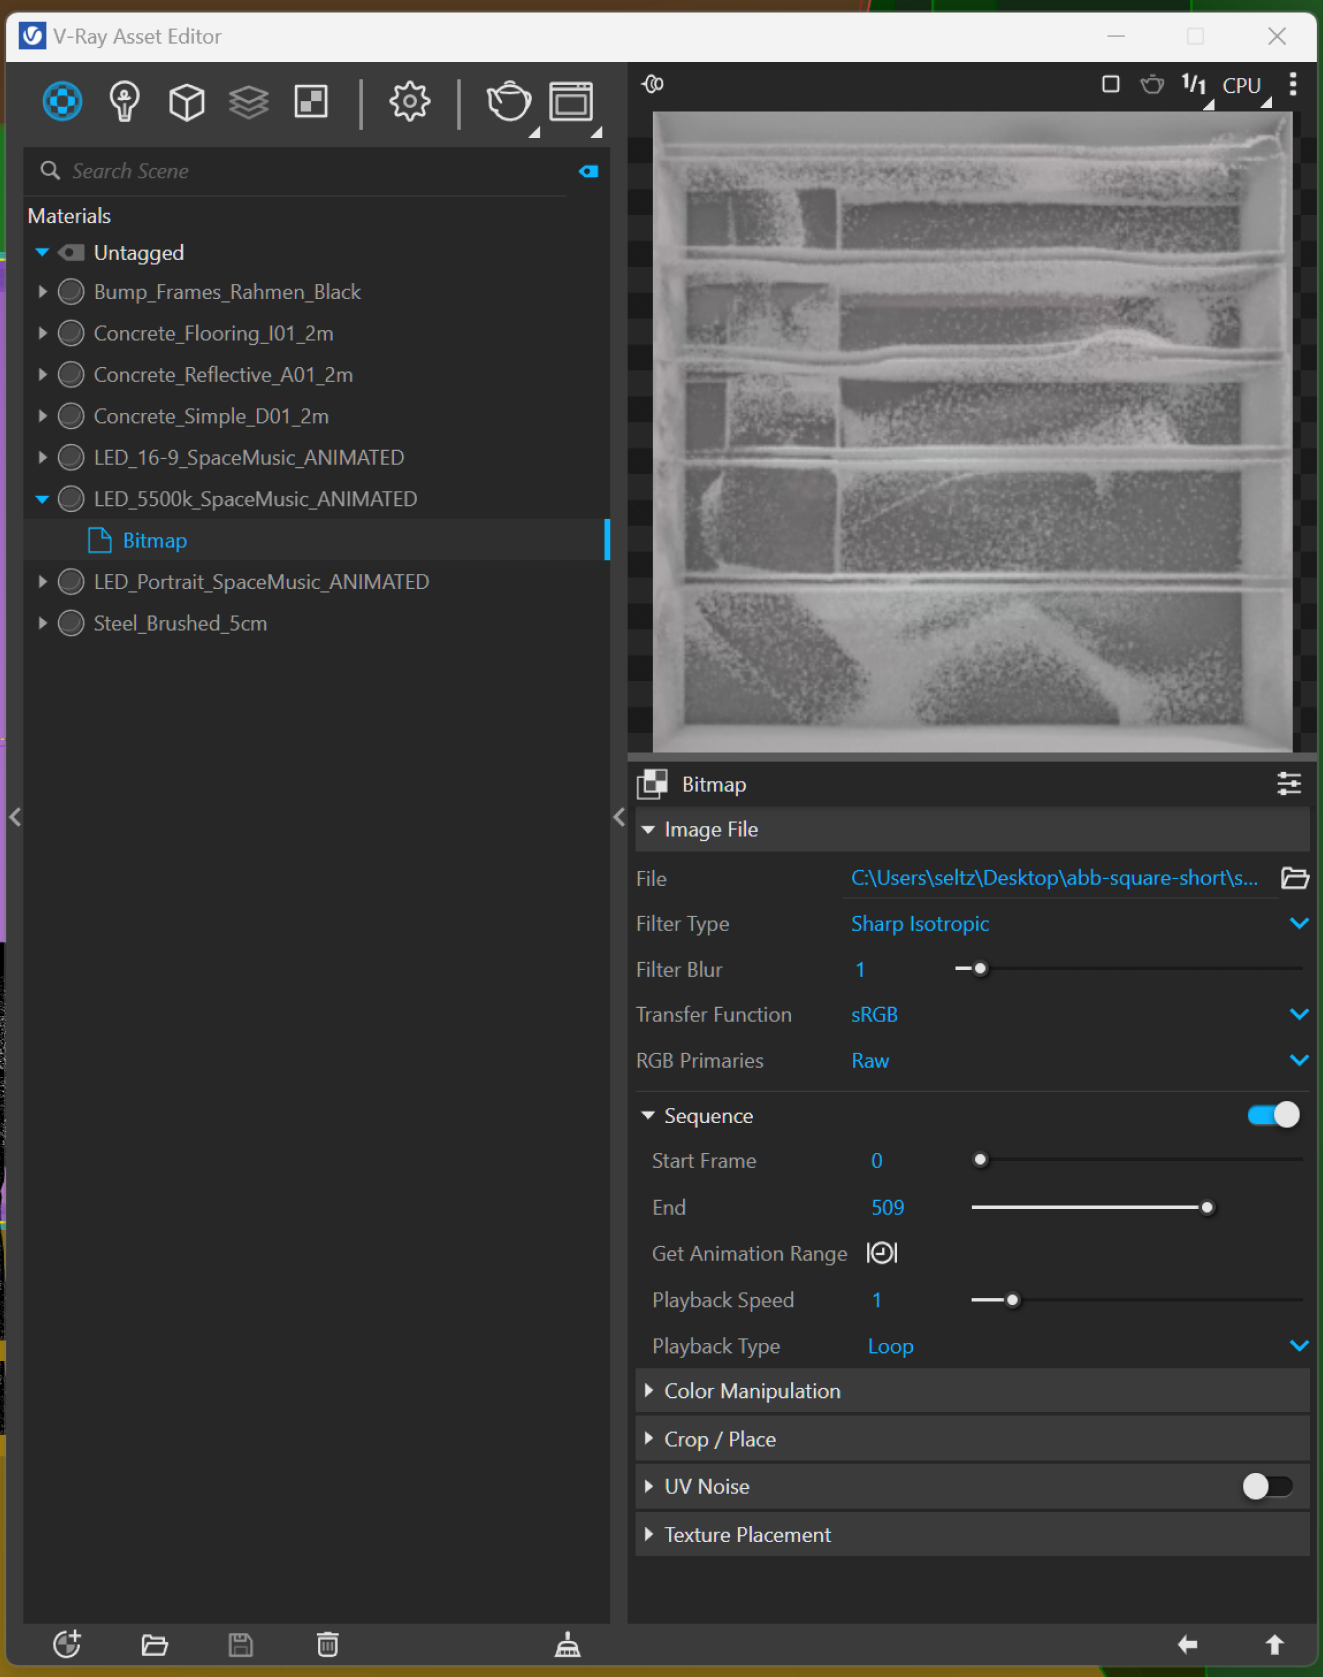Click the file path link C:\Users\seltz\Desktop
Screen dimensions: 1323x1677
[x=1055, y=878]
